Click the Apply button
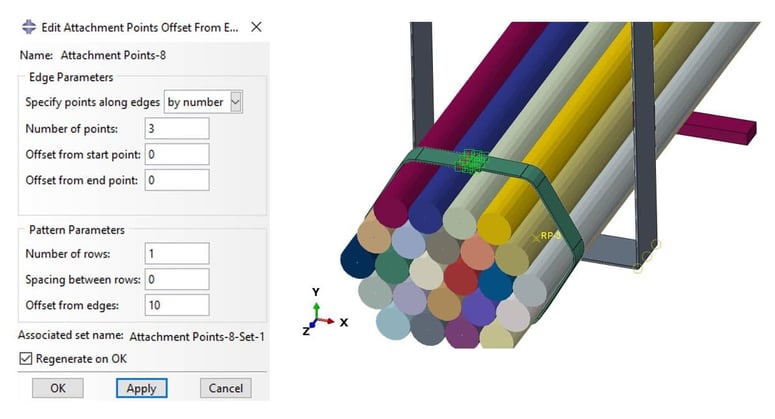This screenshot has height=419, width=775. tap(141, 388)
